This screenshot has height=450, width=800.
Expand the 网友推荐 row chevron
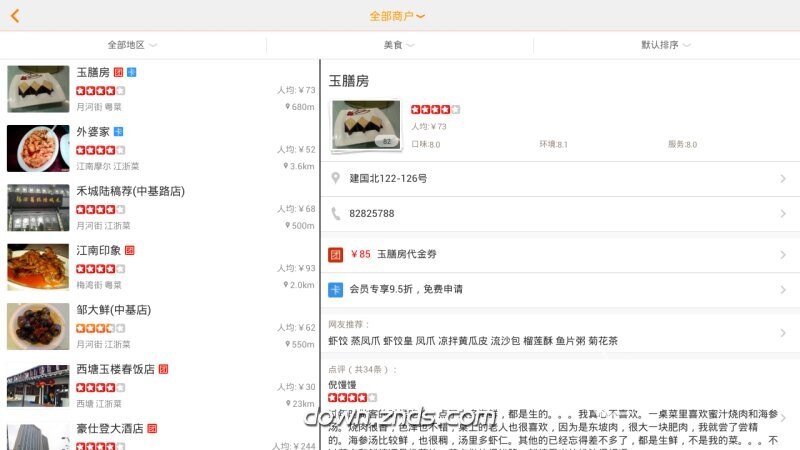(x=783, y=333)
